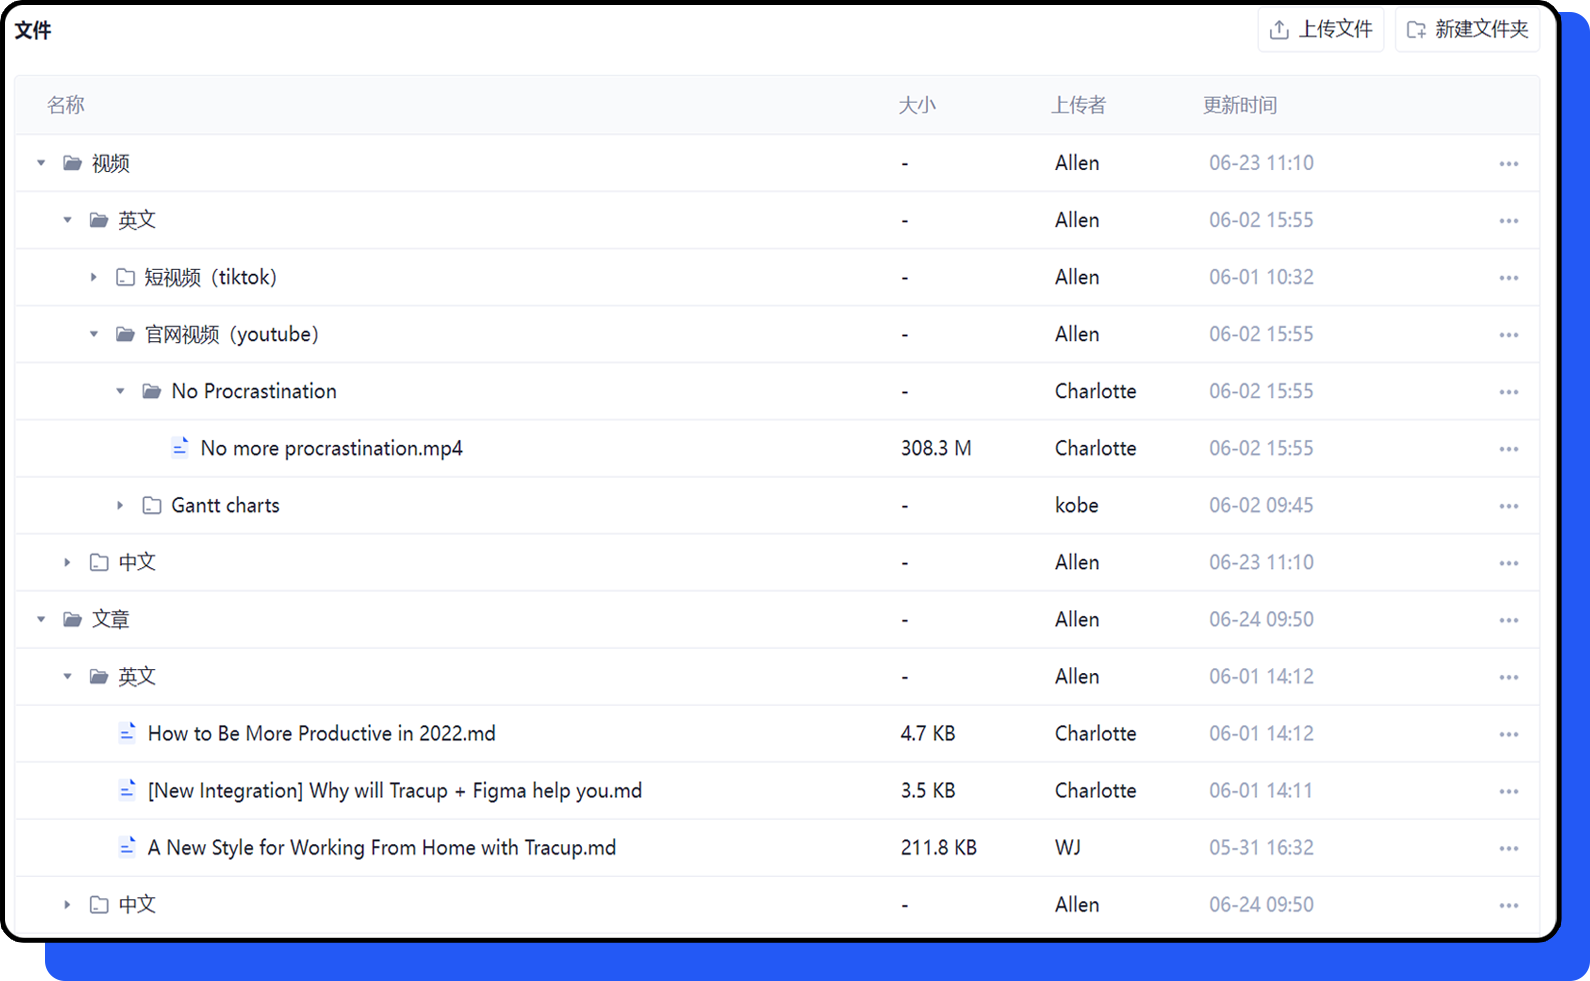Open [New Integration] Why will Tracup + Figma file
The height and width of the screenshot is (981, 1590).
point(394,790)
